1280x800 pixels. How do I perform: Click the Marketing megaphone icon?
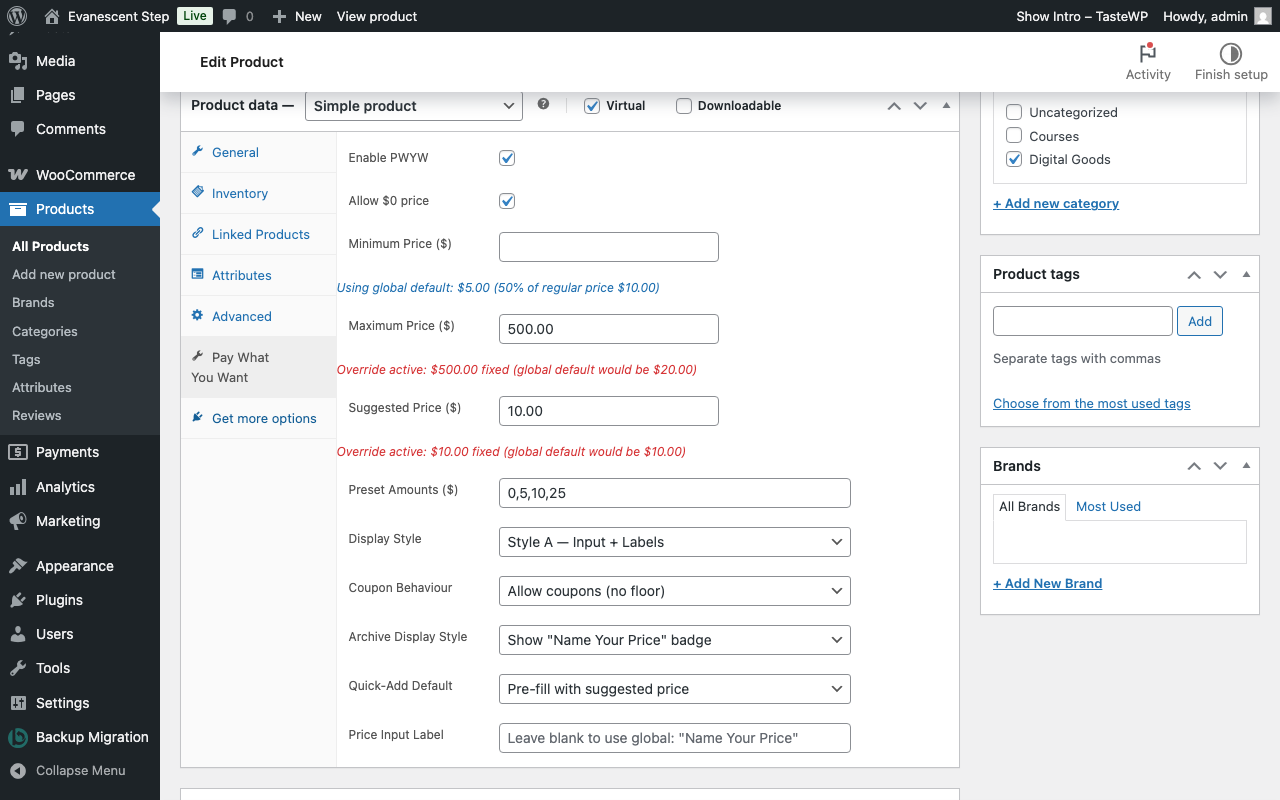coord(18,521)
